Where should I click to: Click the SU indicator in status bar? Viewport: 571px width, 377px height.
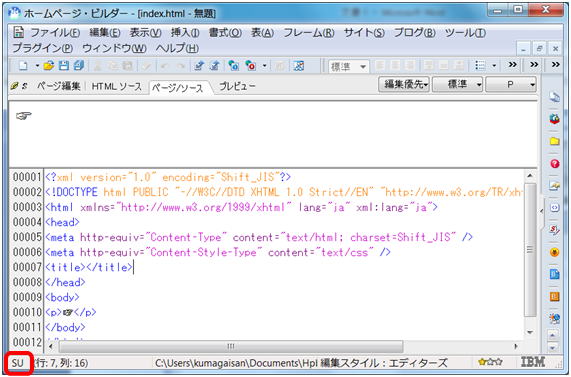point(17,363)
